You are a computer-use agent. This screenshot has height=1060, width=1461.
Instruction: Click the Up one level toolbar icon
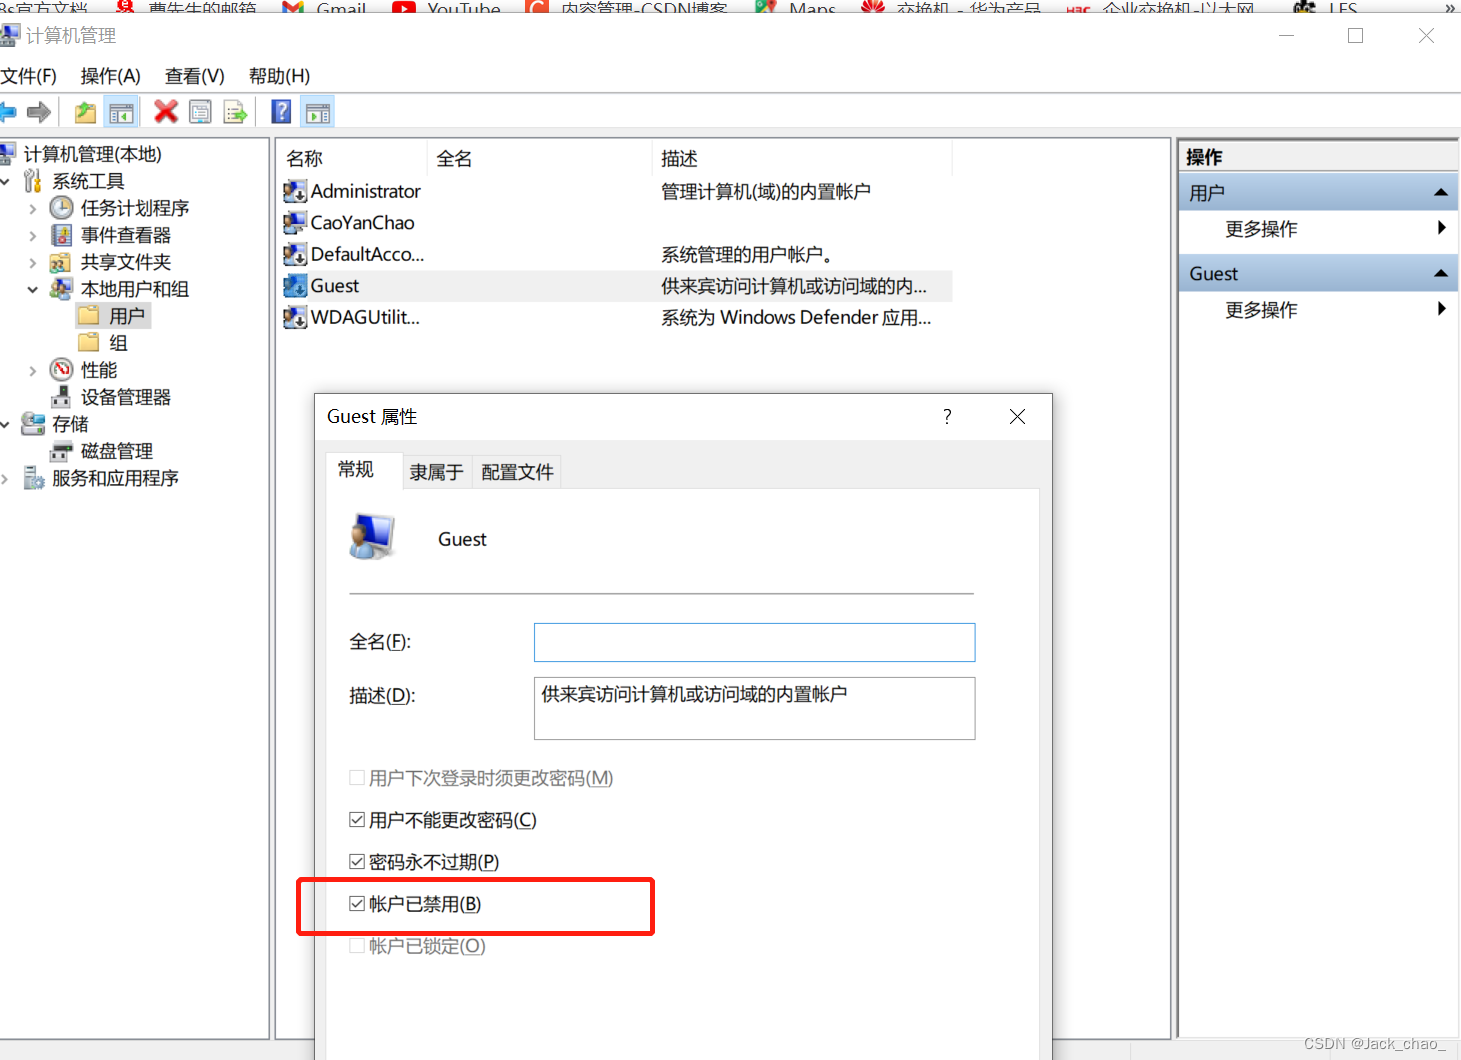[x=86, y=112]
